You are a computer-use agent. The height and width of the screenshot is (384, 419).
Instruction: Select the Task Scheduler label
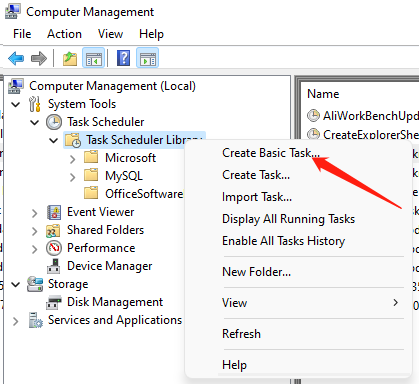(106, 122)
